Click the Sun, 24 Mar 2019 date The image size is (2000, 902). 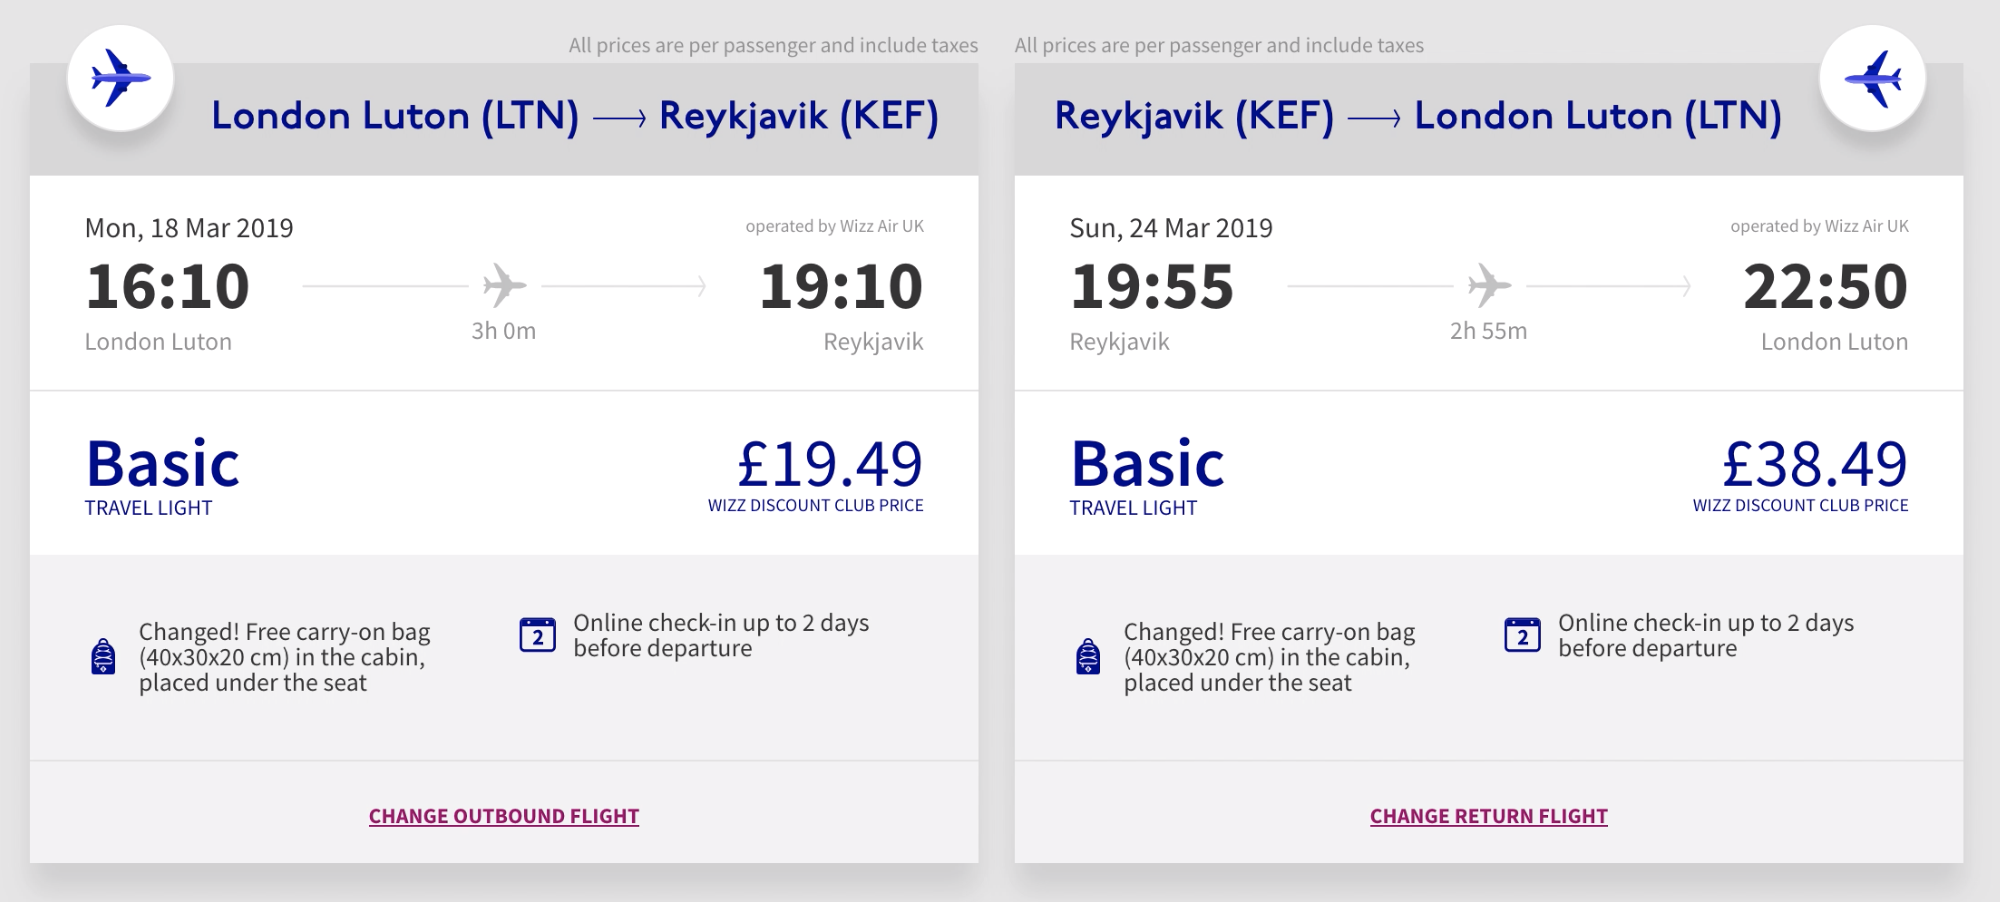tap(1171, 228)
